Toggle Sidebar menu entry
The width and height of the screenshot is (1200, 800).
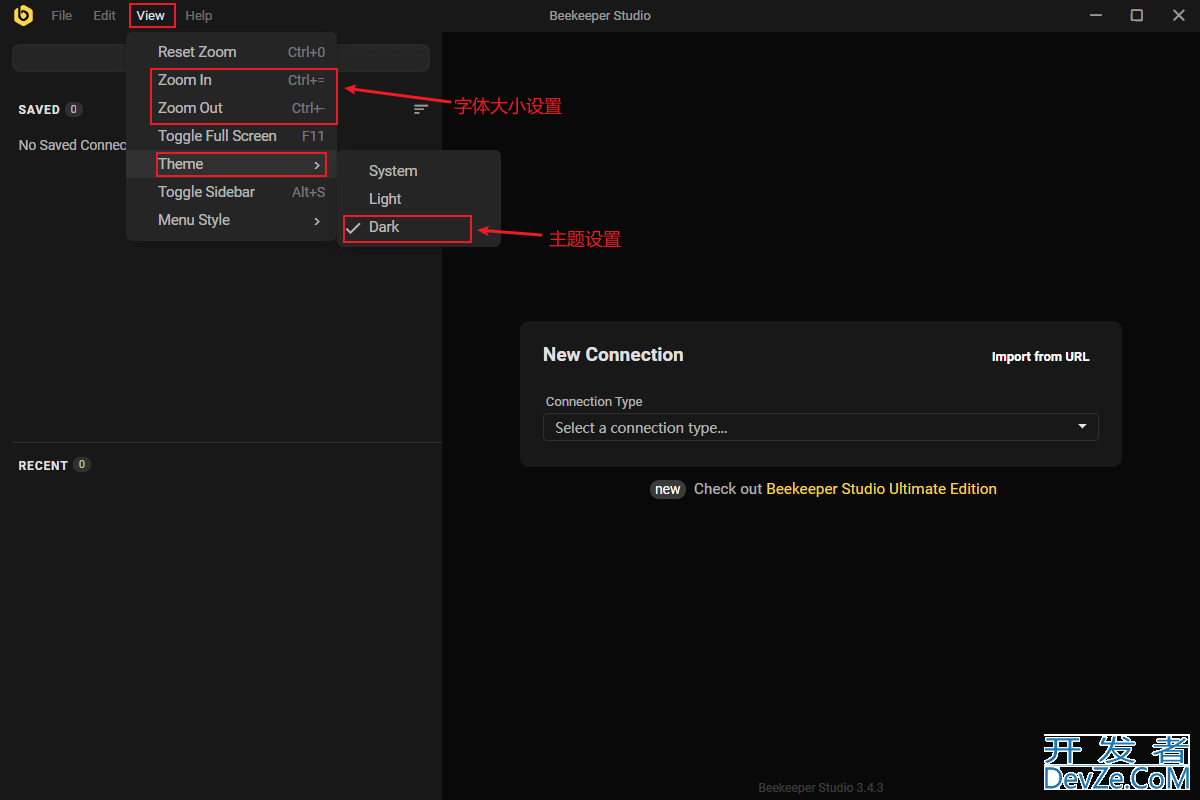[x=232, y=192]
